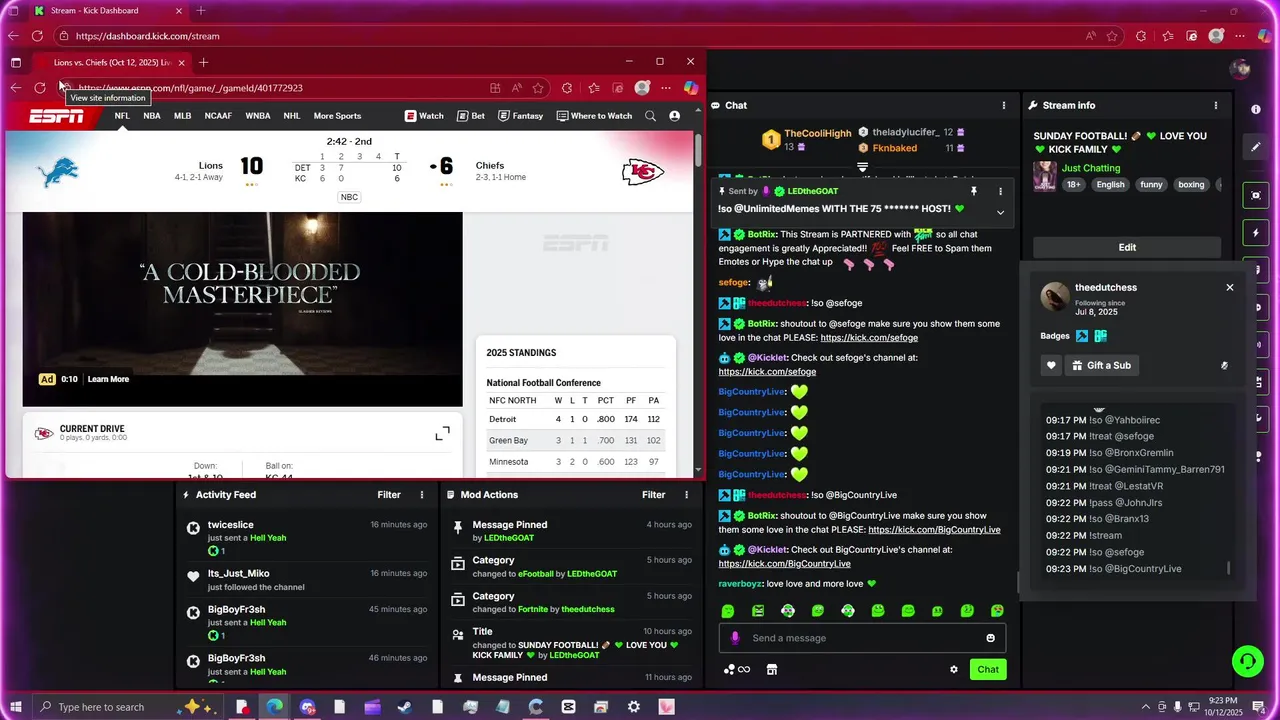Select NFL tab on ESPN nav
The image size is (1280, 720).
(x=122, y=116)
